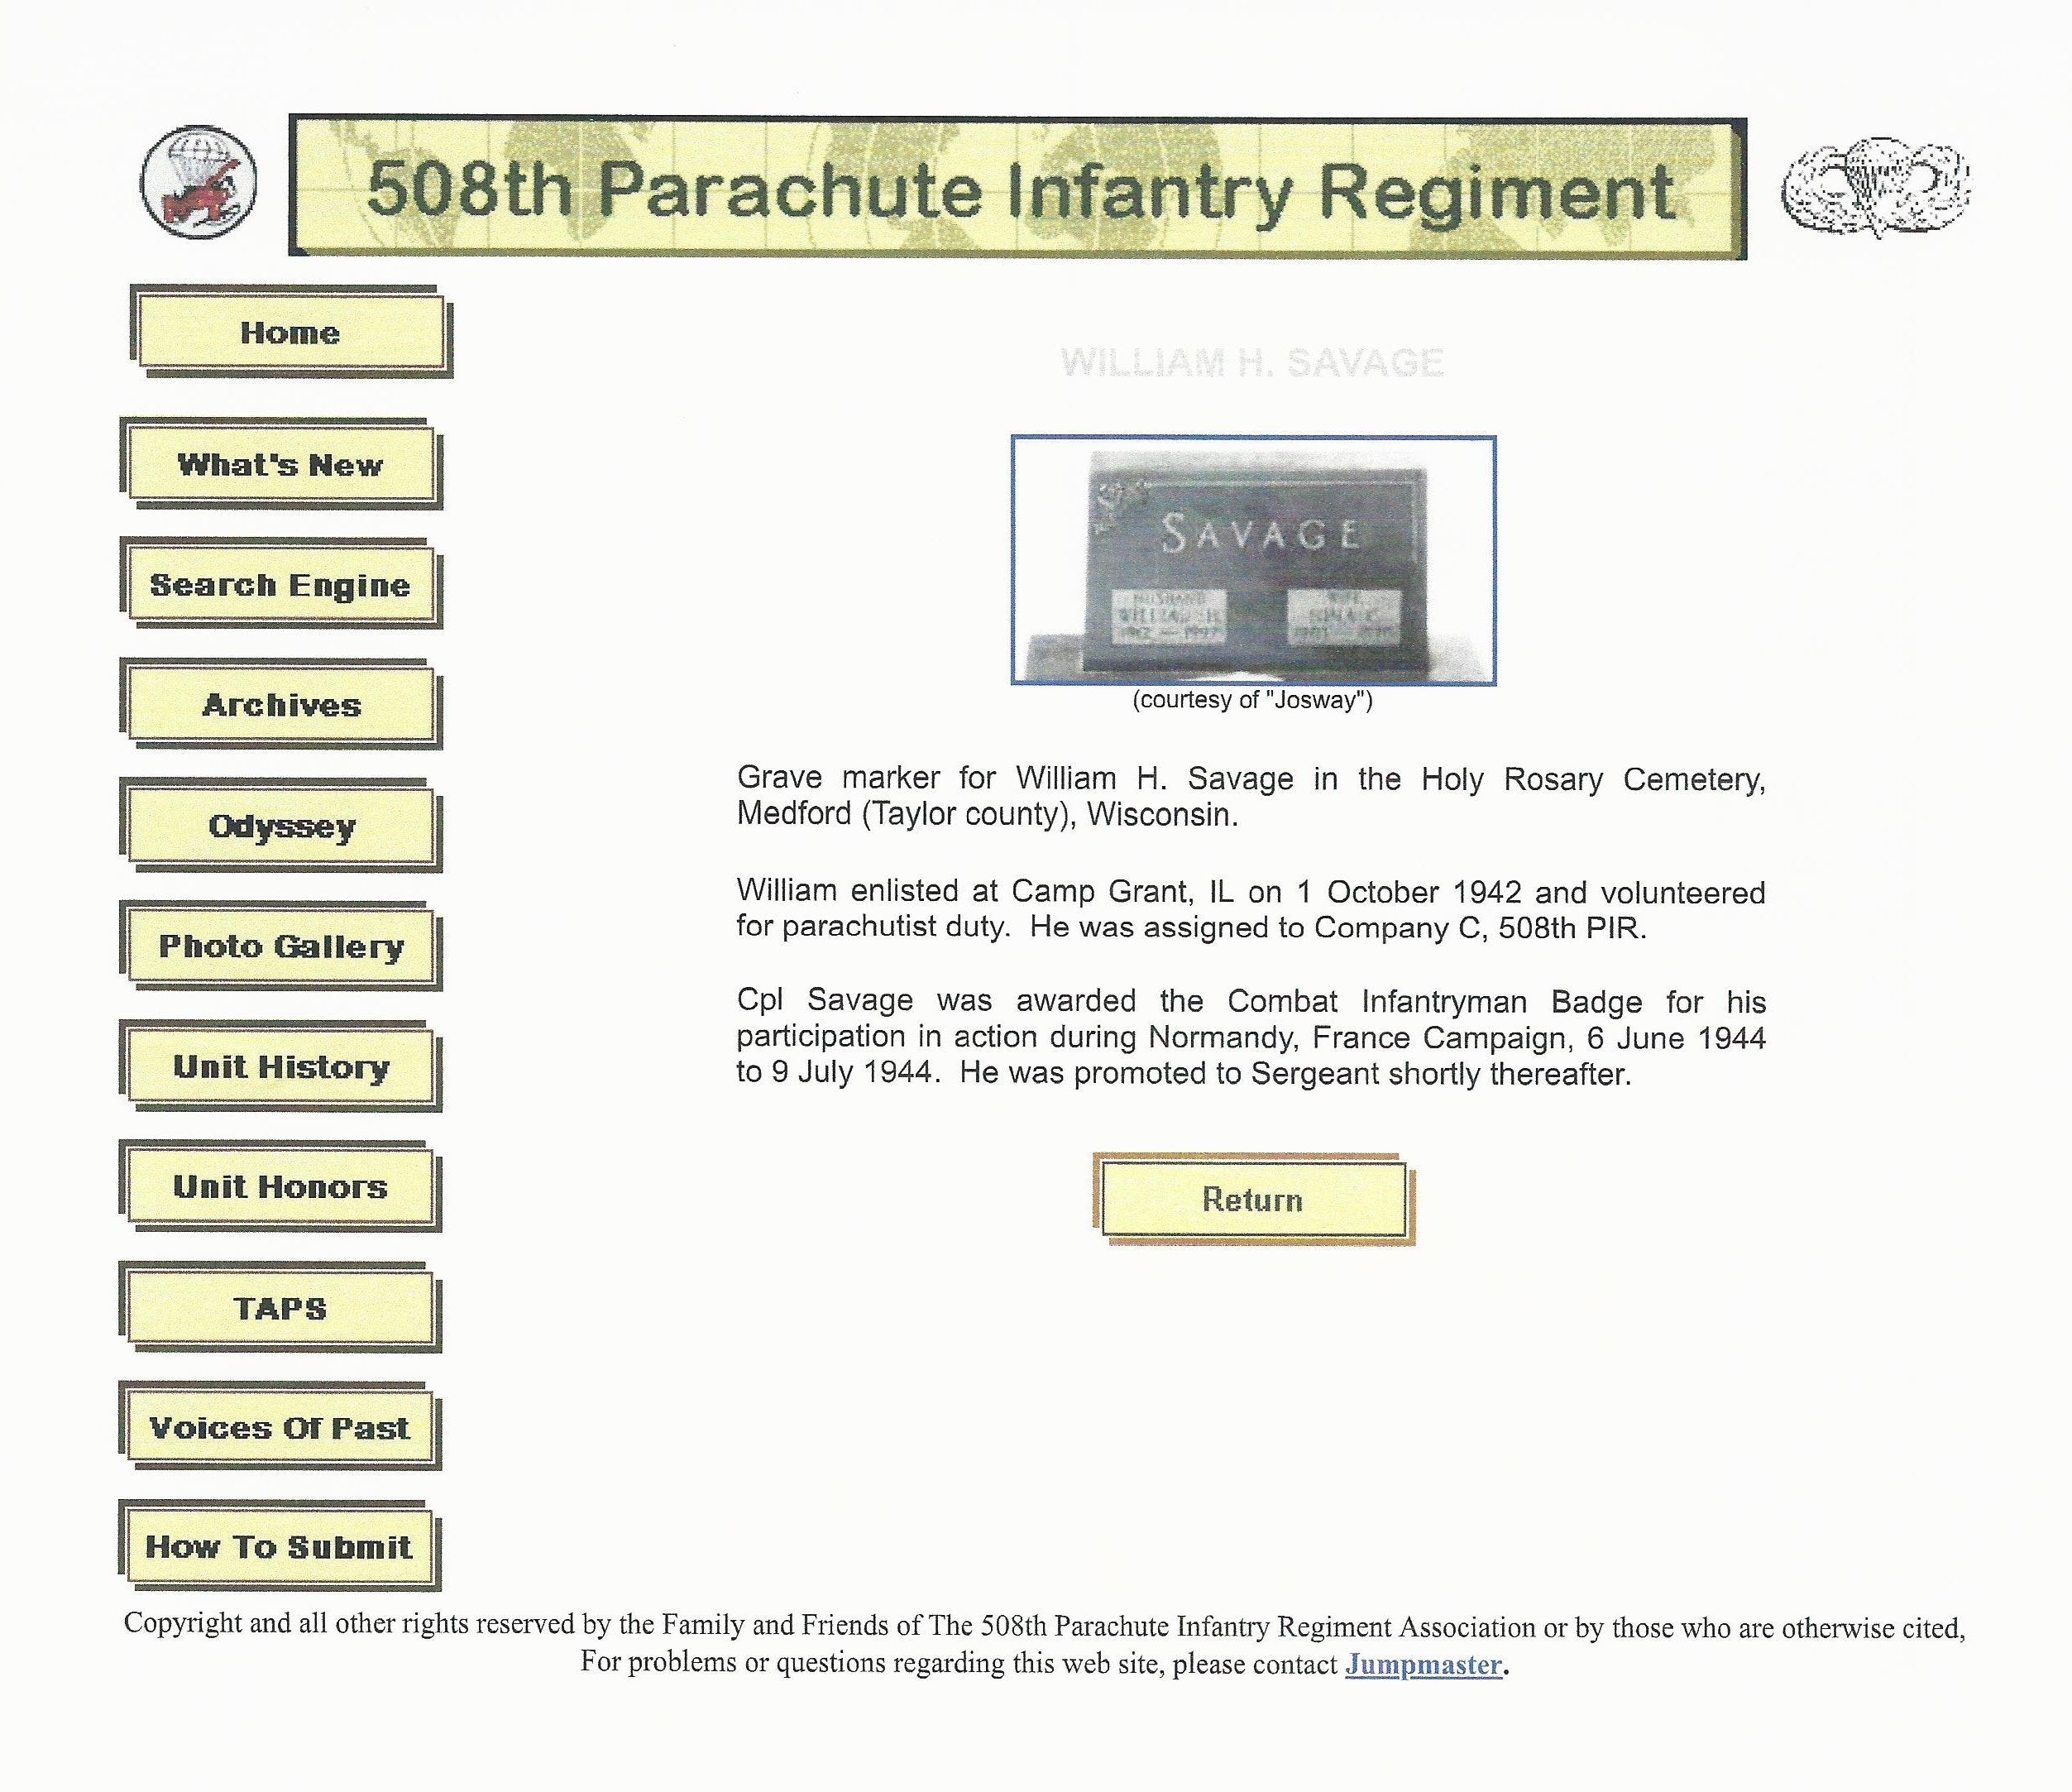Go to What's New section
This screenshot has height=1792, width=2072.
(280, 464)
